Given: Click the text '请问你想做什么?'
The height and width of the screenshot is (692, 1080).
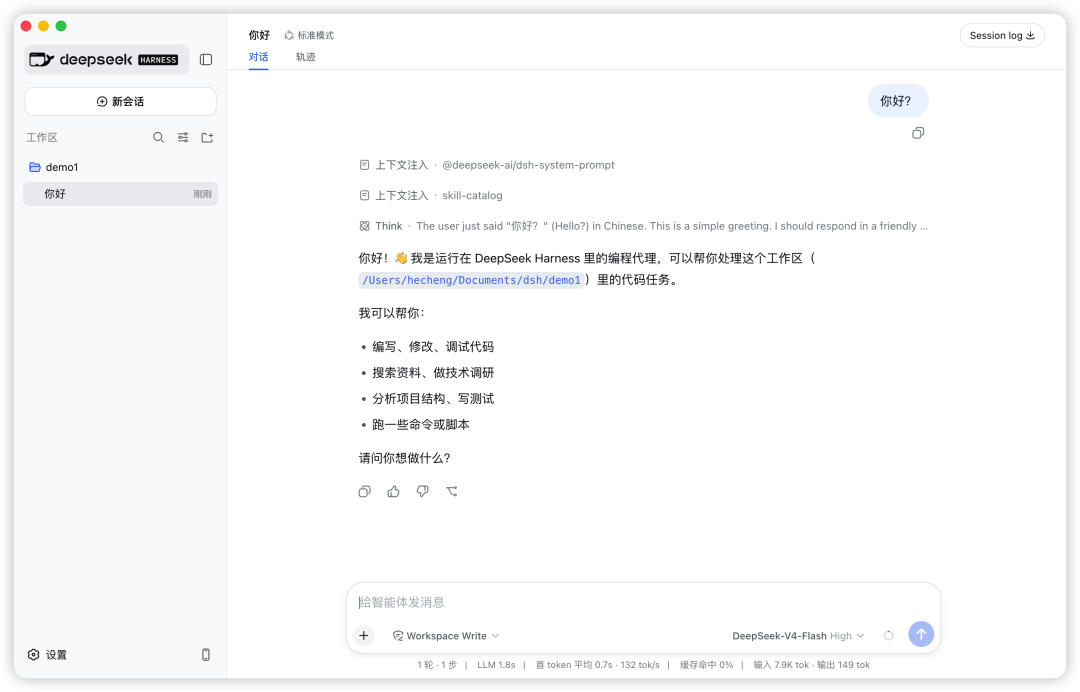Looking at the screenshot, I should (x=404, y=459).
